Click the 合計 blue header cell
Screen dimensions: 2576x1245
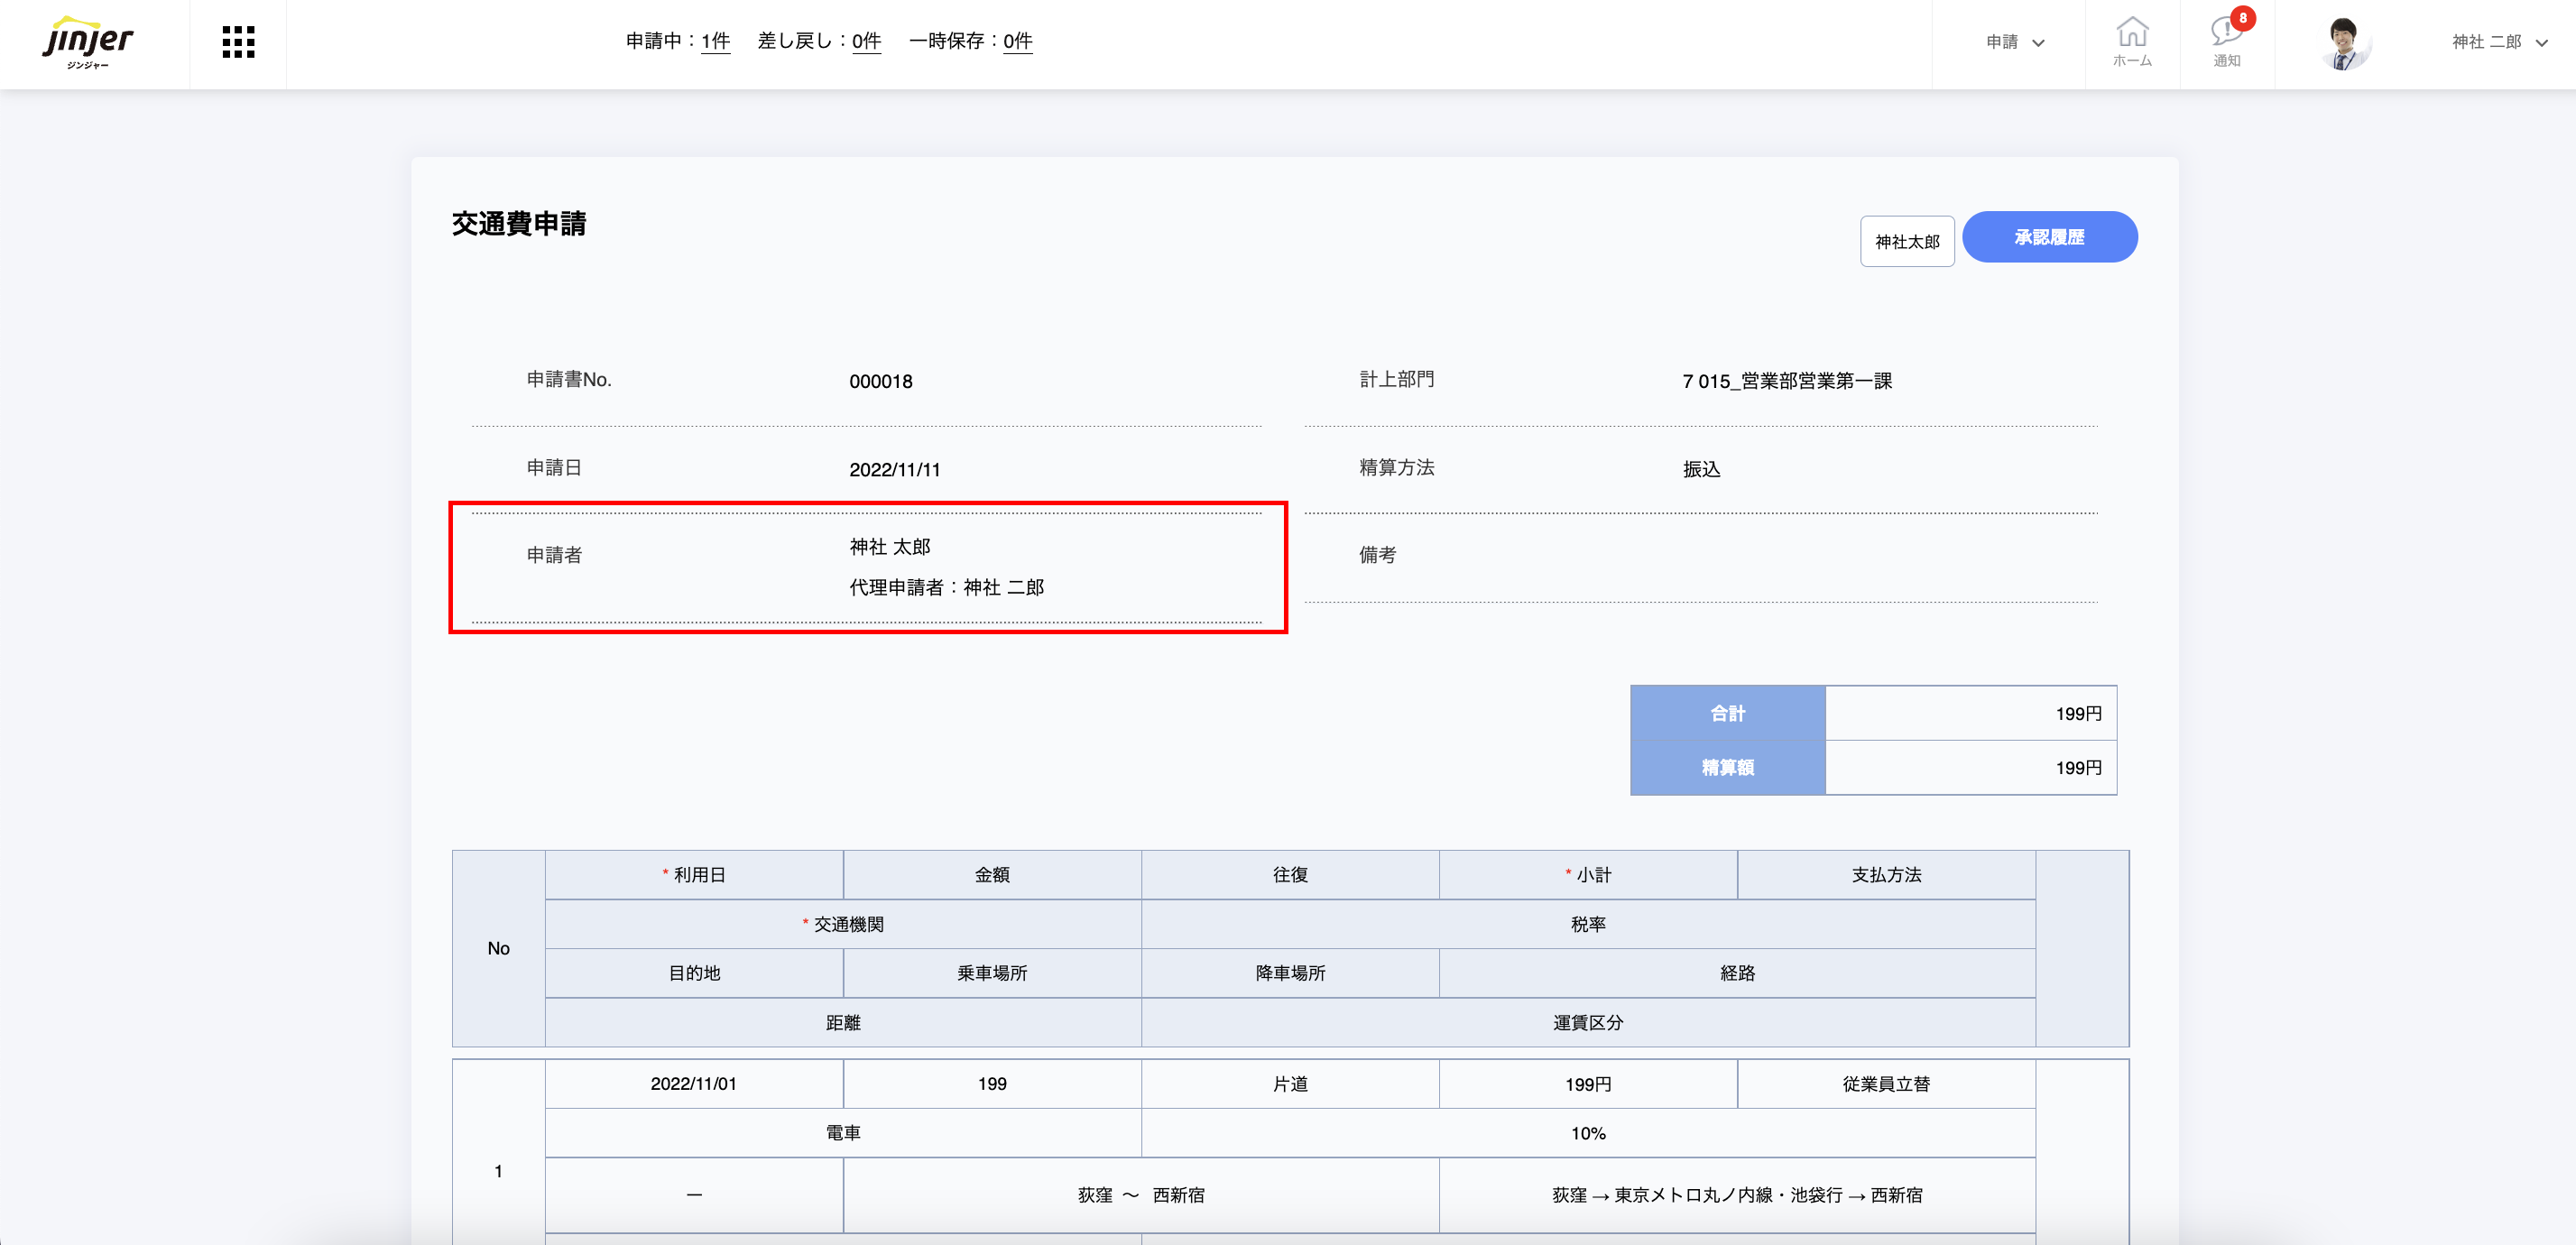pos(1727,713)
